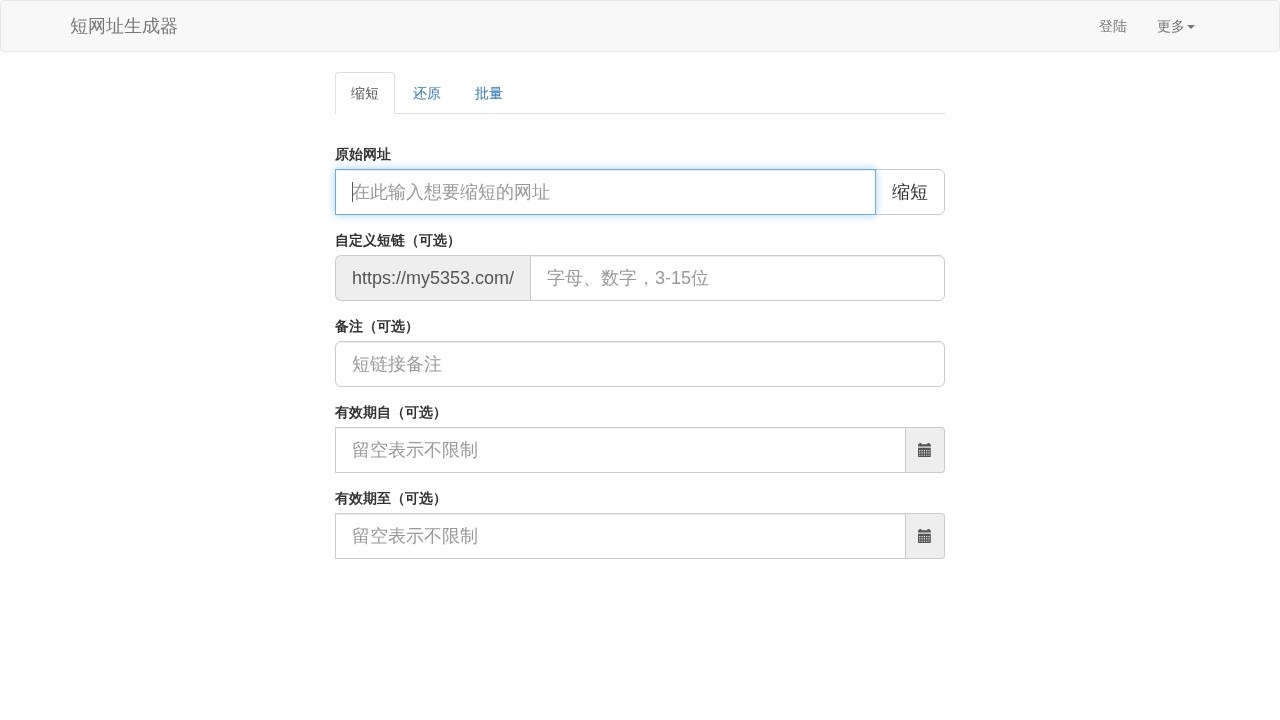The width and height of the screenshot is (1280, 720).
Task: Click the calendar icon next to 有效期至
Action: tap(924, 536)
